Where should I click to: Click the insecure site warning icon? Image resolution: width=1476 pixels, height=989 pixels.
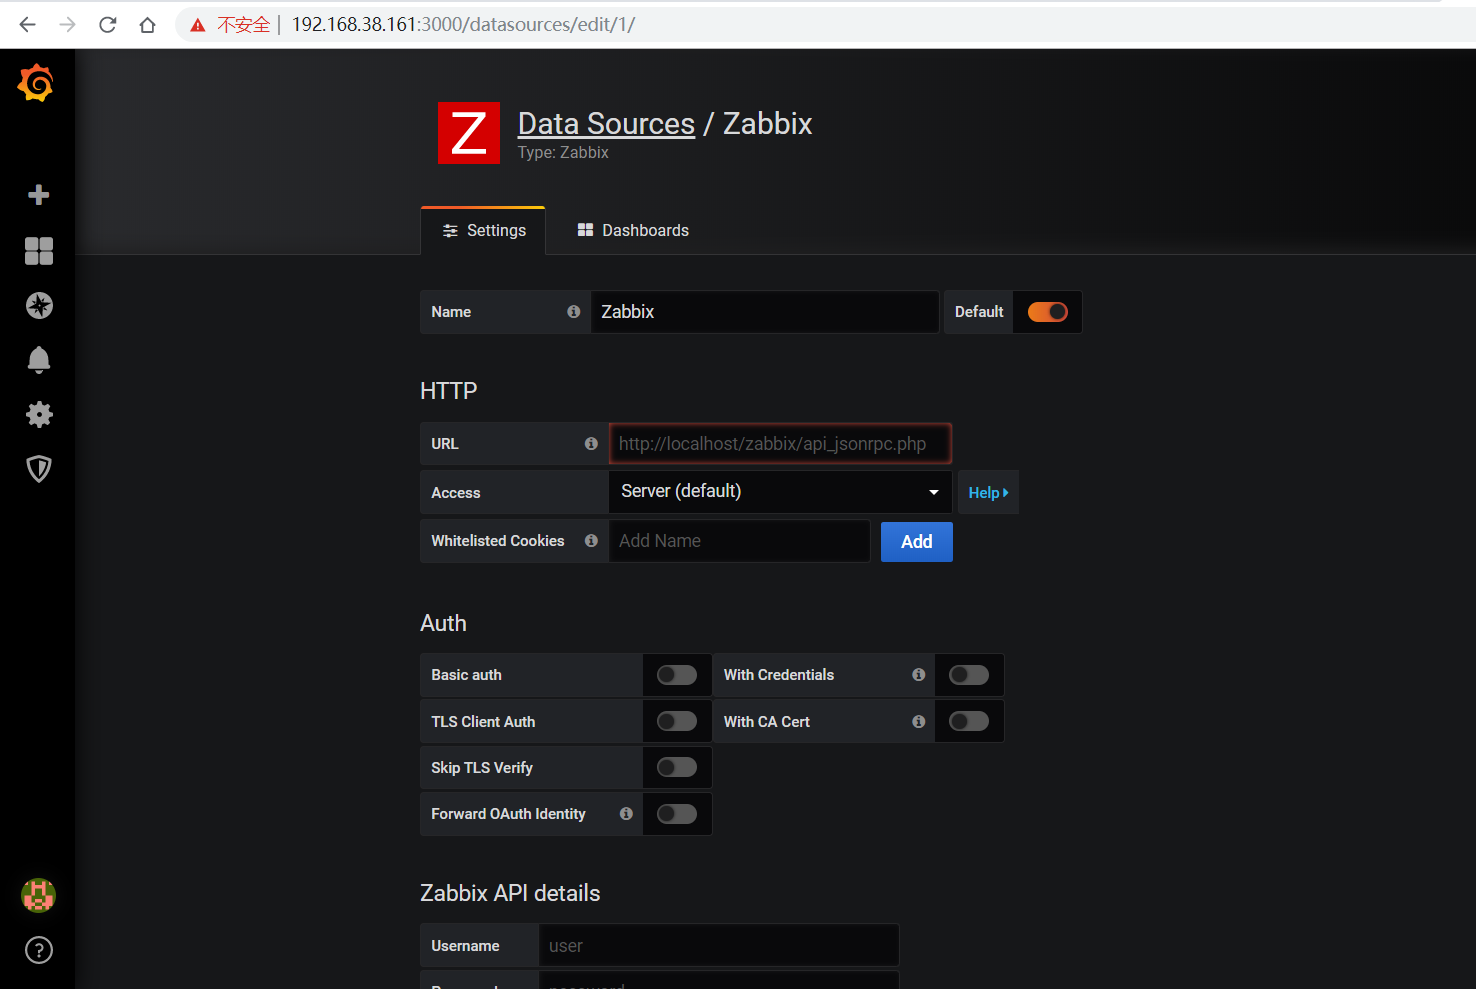coord(198,25)
